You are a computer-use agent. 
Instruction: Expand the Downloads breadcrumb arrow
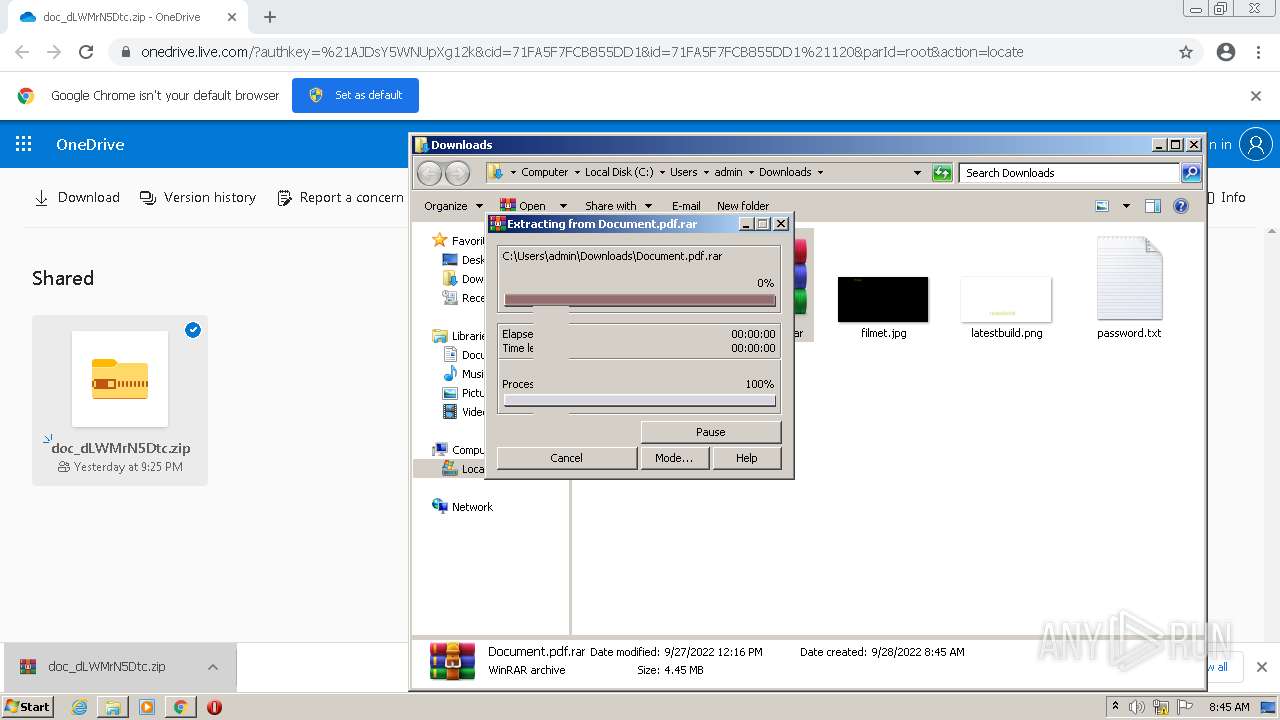pyautogui.click(x=821, y=172)
